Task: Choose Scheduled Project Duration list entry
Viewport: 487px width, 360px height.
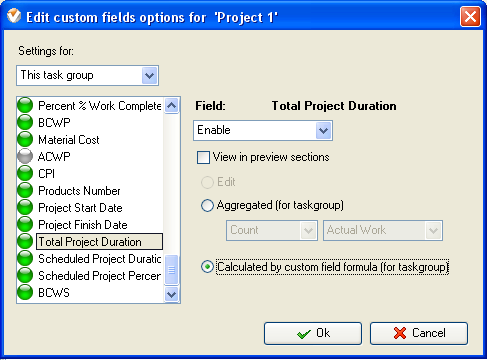Action: point(100,259)
